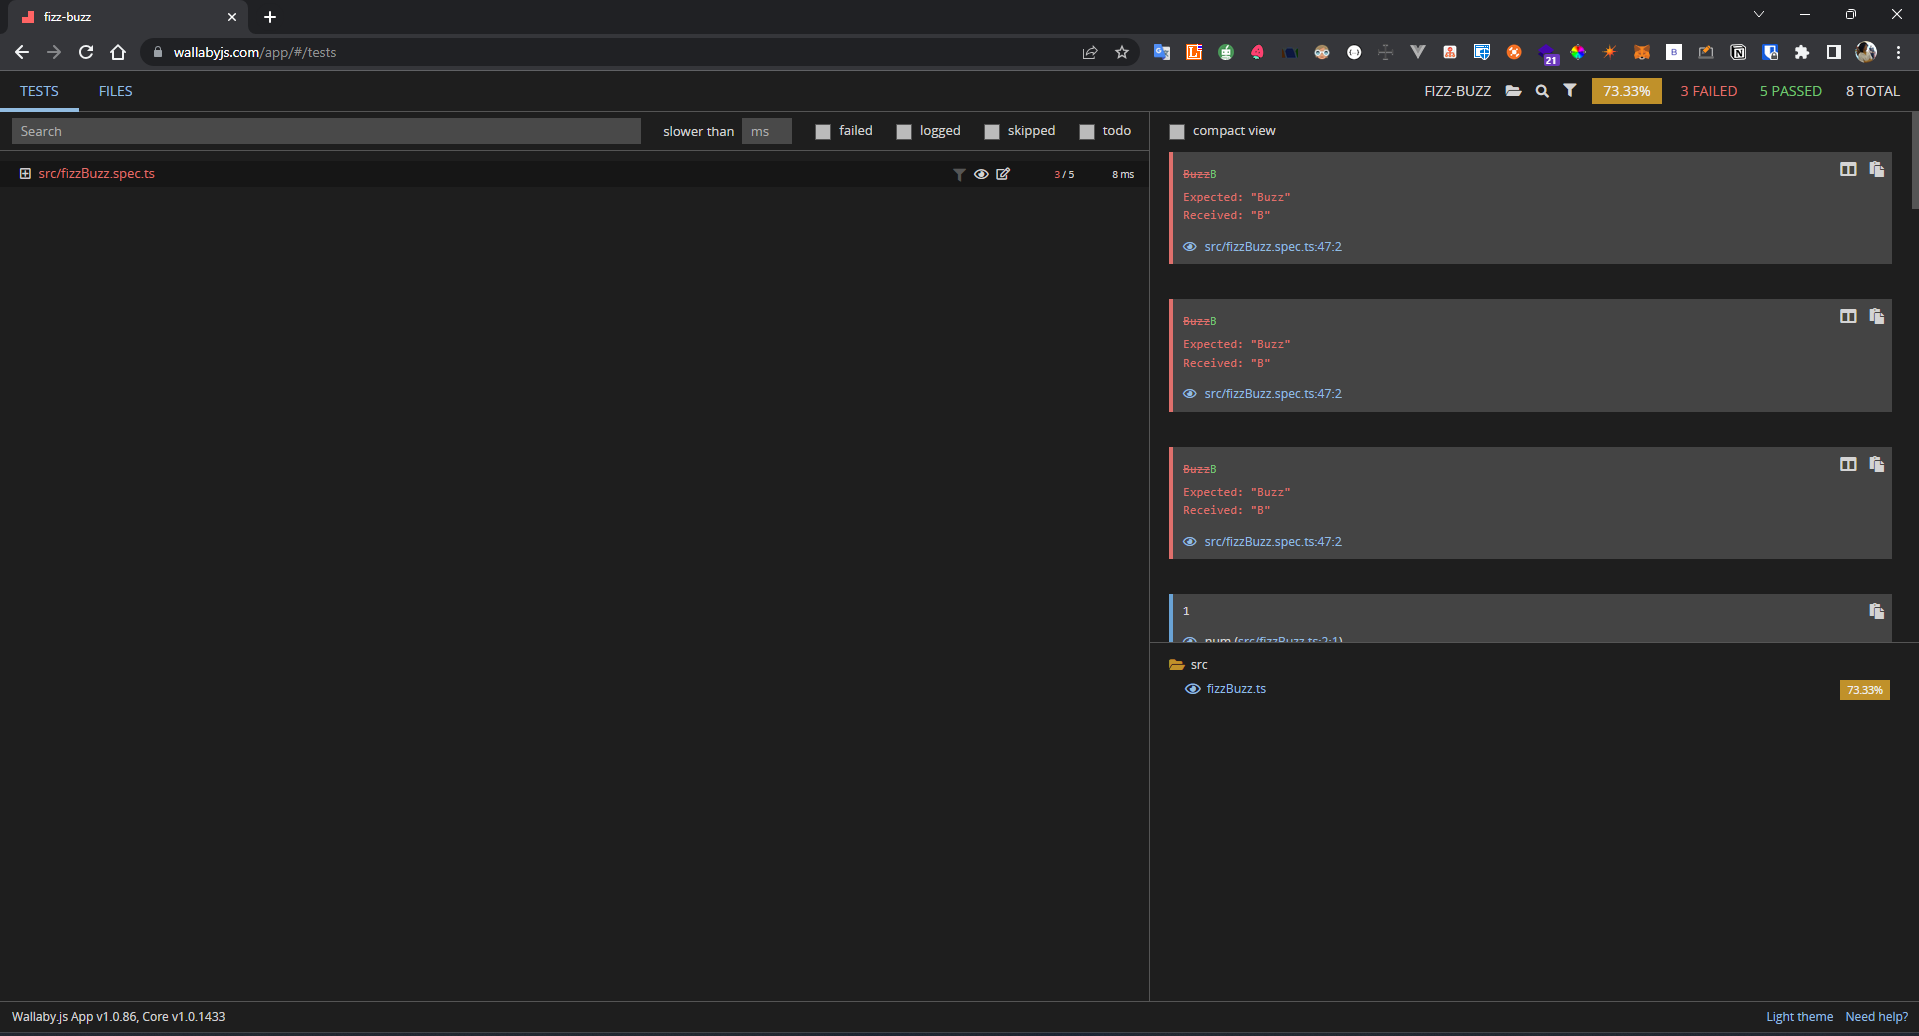Click the funnel icon on fizzBuzz.spec.ts row
Screen dimensions: 1919x1036
point(959,174)
